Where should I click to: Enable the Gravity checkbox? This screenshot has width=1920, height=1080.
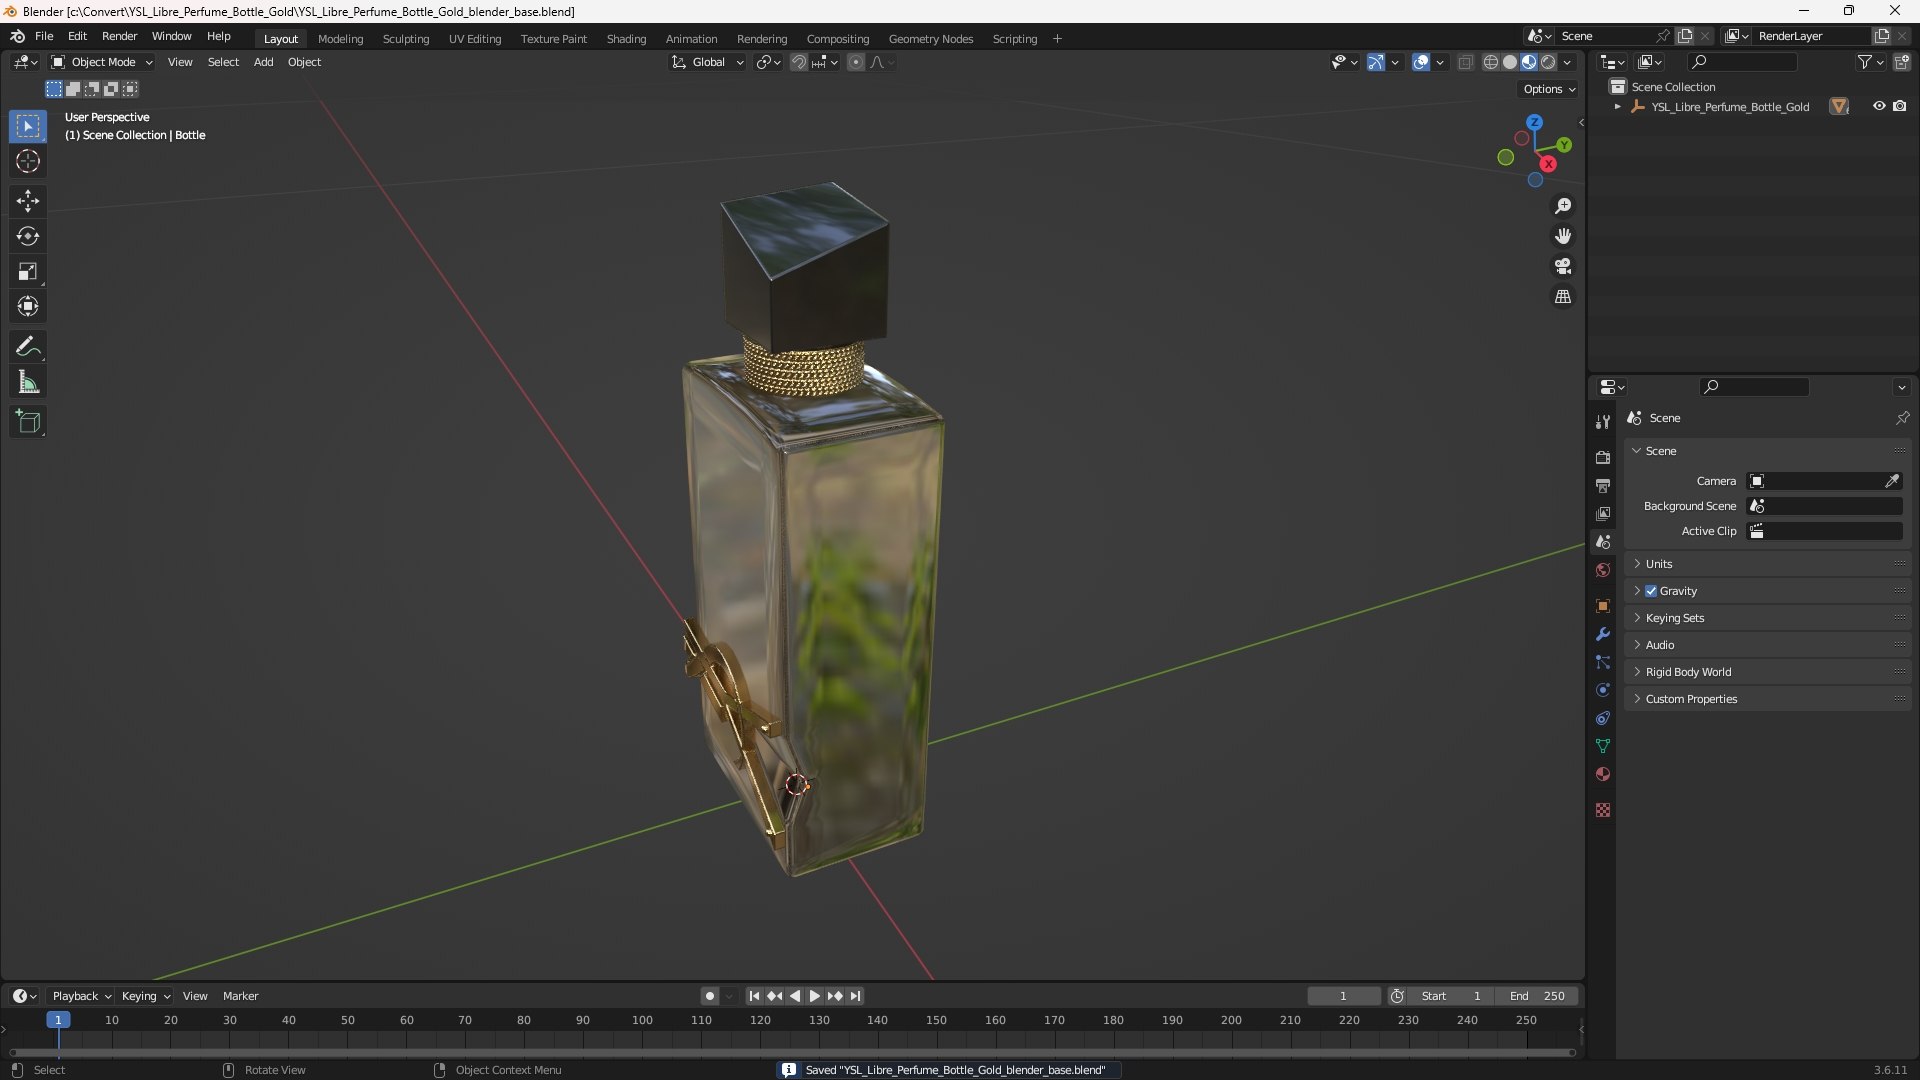click(1651, 591)
